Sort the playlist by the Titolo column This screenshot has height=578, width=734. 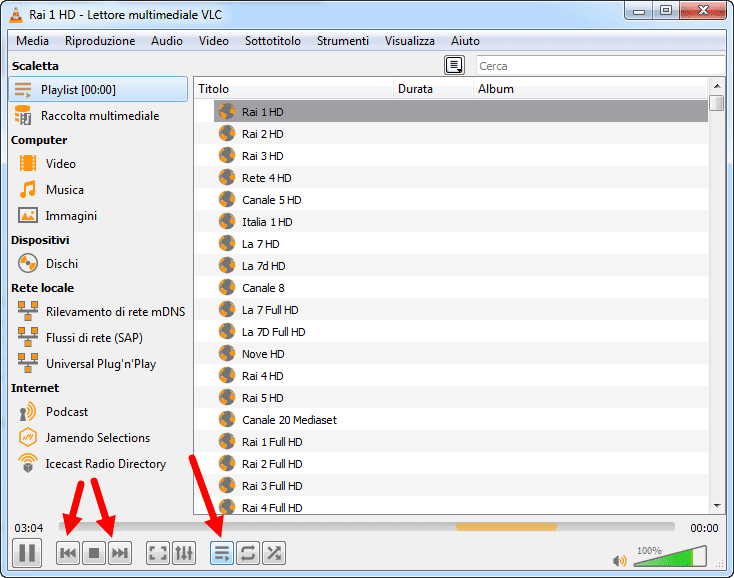point(294,89)
